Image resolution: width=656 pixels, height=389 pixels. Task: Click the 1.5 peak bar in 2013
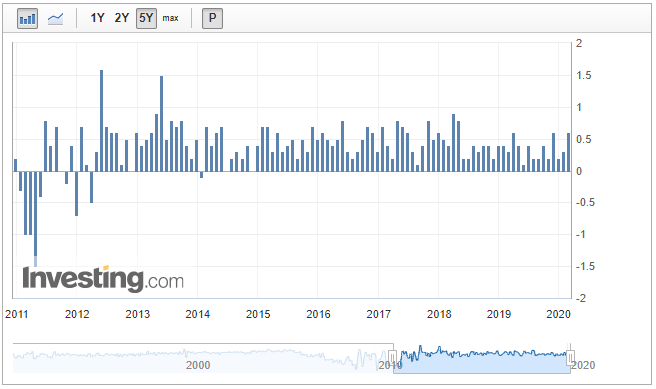pos(161,124)
